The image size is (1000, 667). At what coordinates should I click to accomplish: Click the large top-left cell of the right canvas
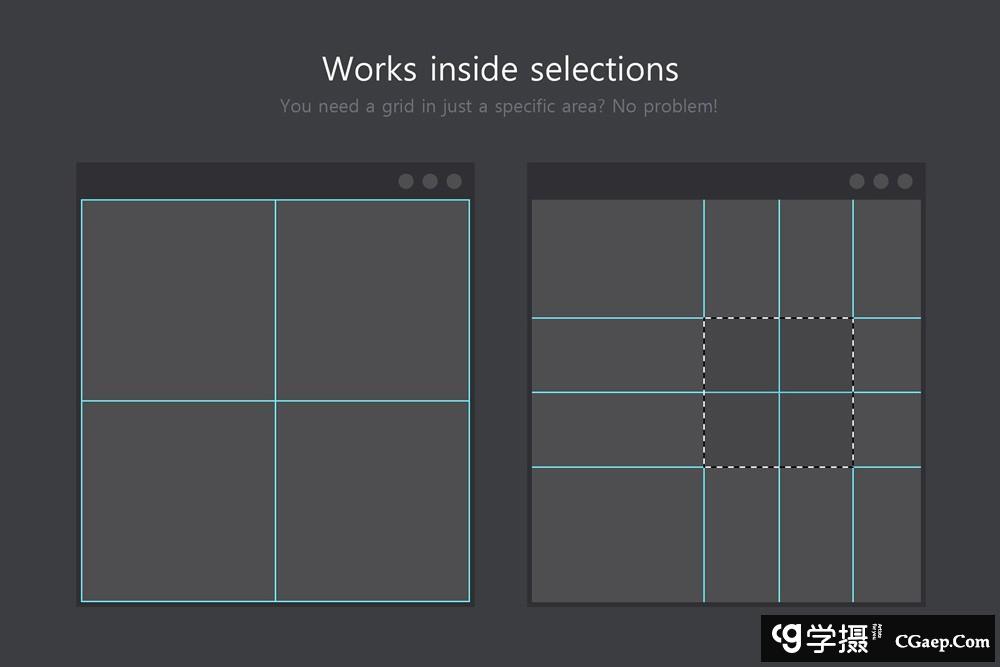pyautogui.click(x=617, y=258)
